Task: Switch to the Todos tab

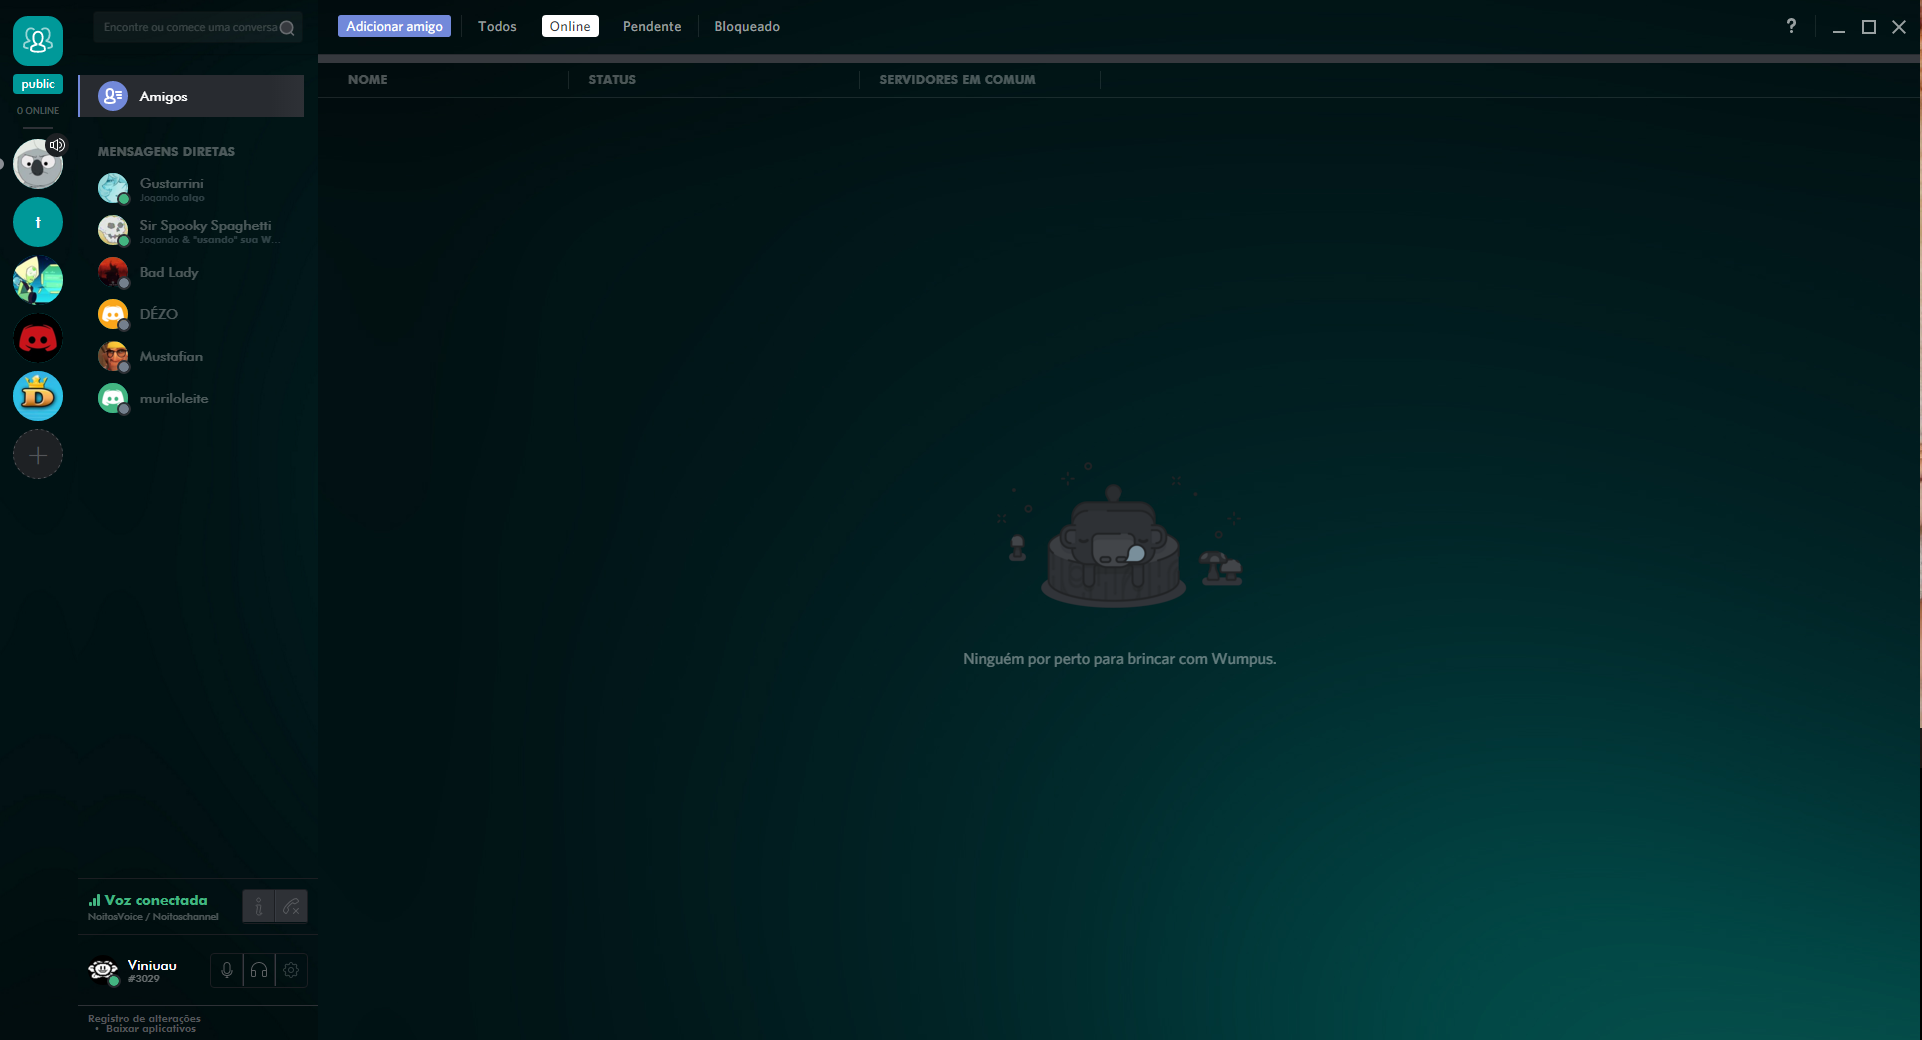Action: (x=497, y=26)
